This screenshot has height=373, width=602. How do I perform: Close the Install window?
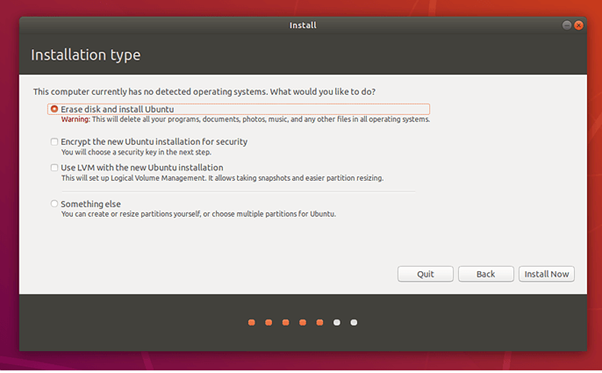579,25
